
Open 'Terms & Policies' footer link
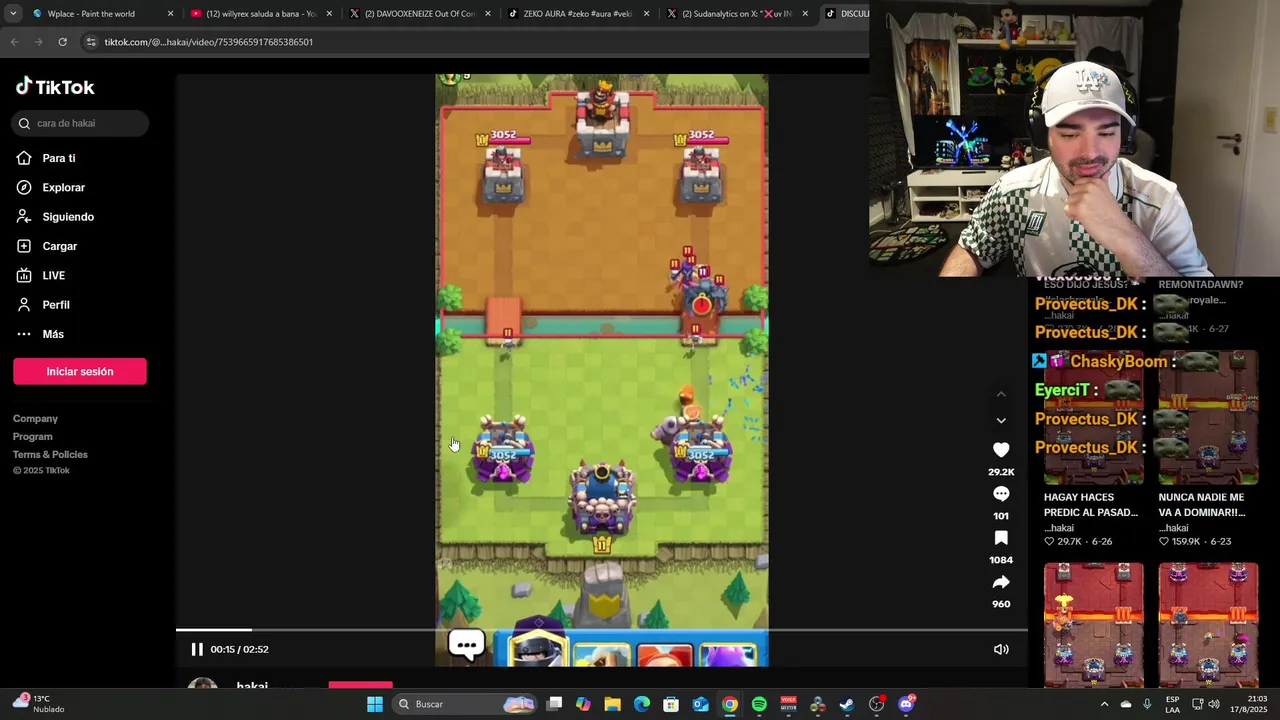pyautogui.click(x=50, y=455)
